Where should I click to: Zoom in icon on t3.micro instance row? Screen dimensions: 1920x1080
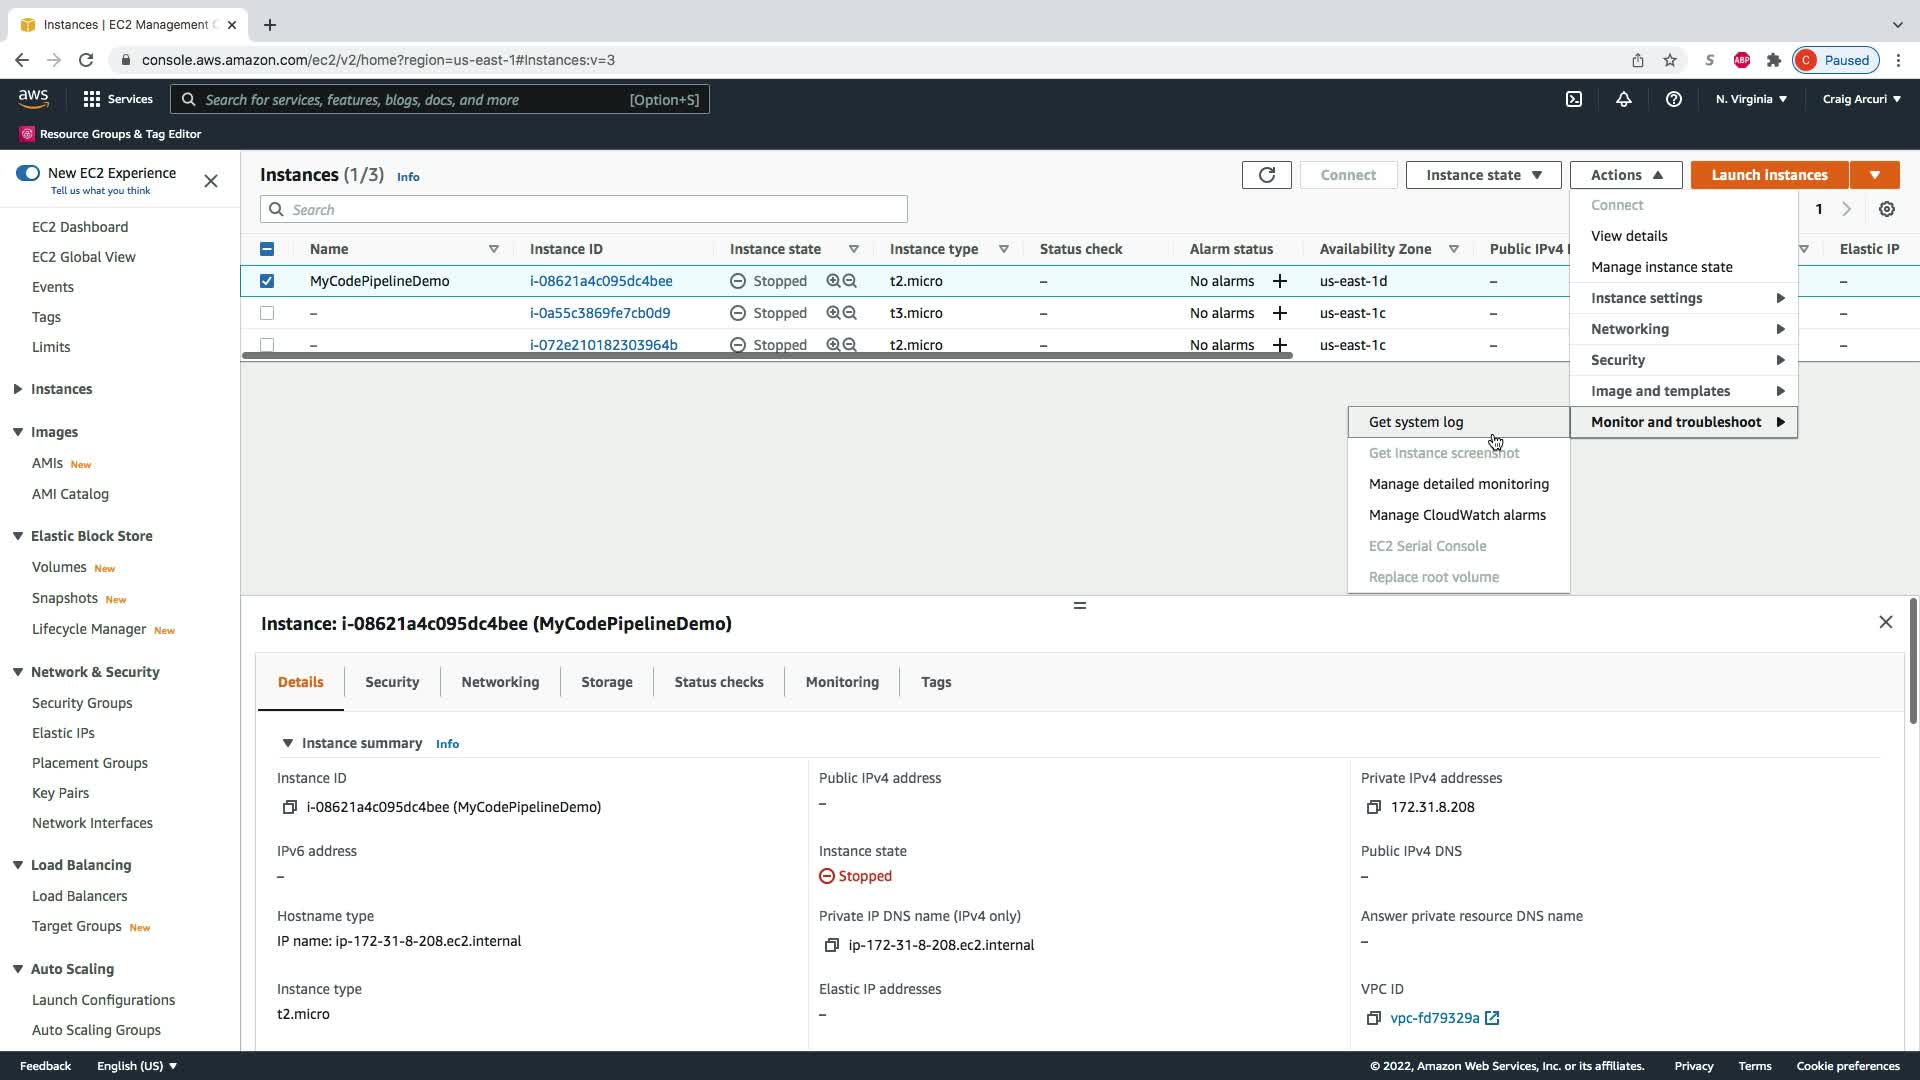(x=832, y=313)
